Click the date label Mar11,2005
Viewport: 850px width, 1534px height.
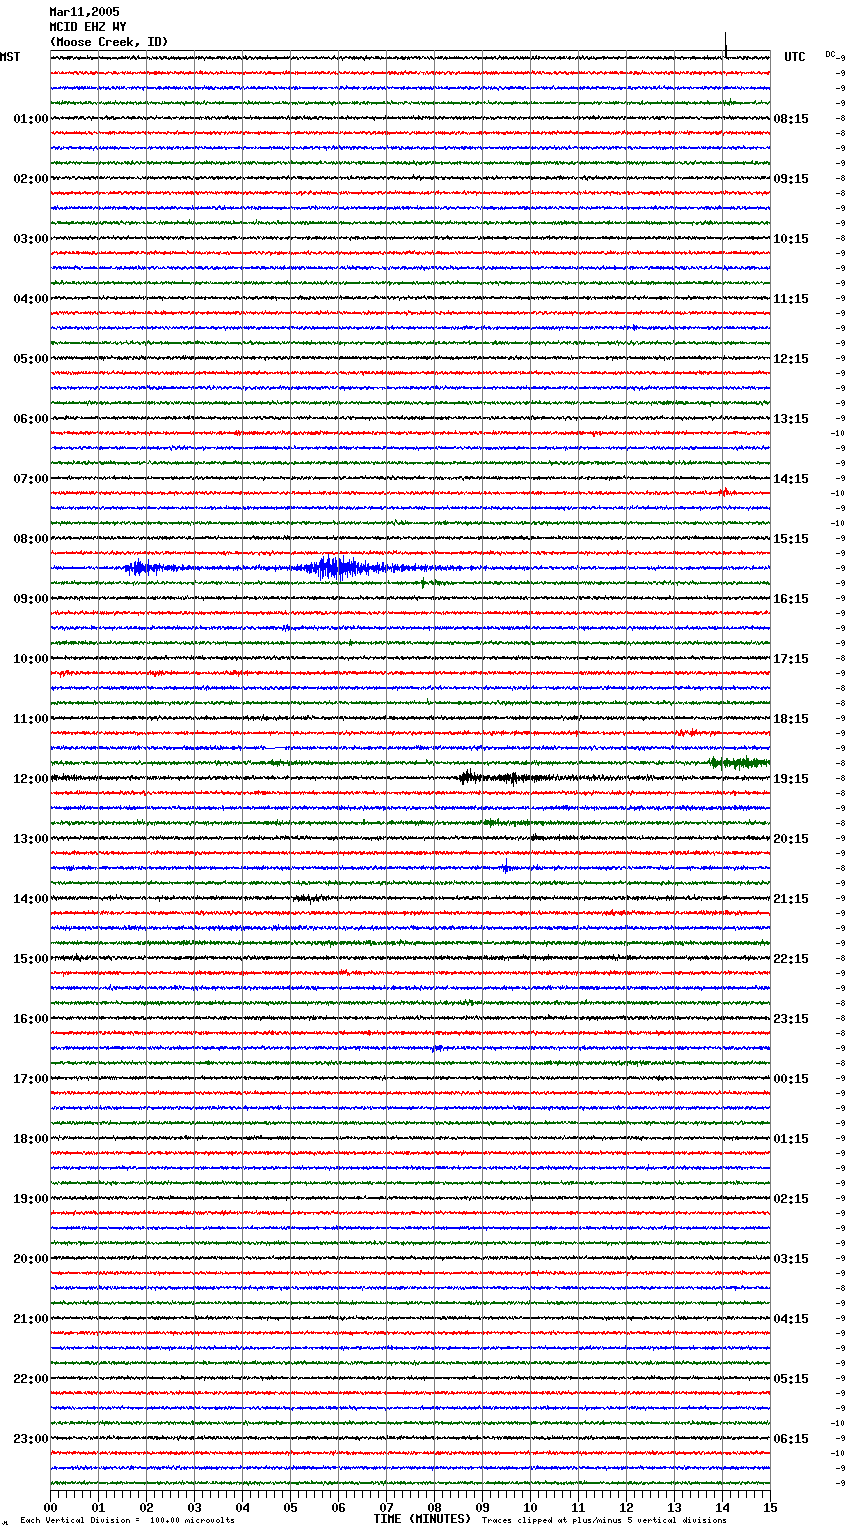[84, 12]
